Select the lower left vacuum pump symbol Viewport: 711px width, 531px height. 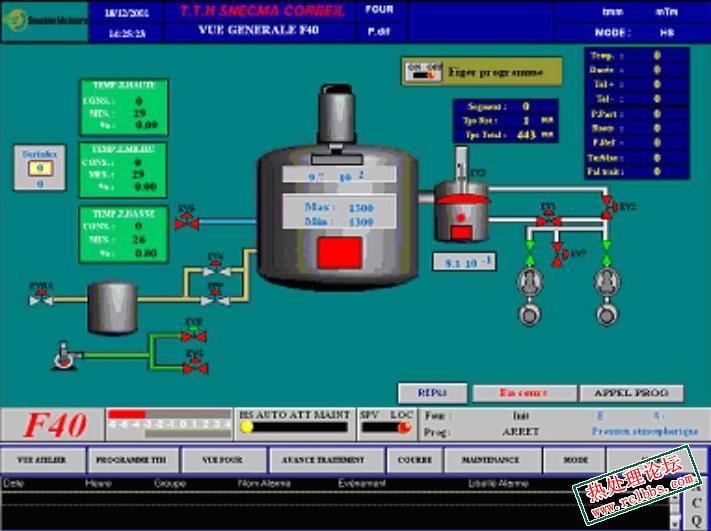pyautogui.click(x=529, y=314)
